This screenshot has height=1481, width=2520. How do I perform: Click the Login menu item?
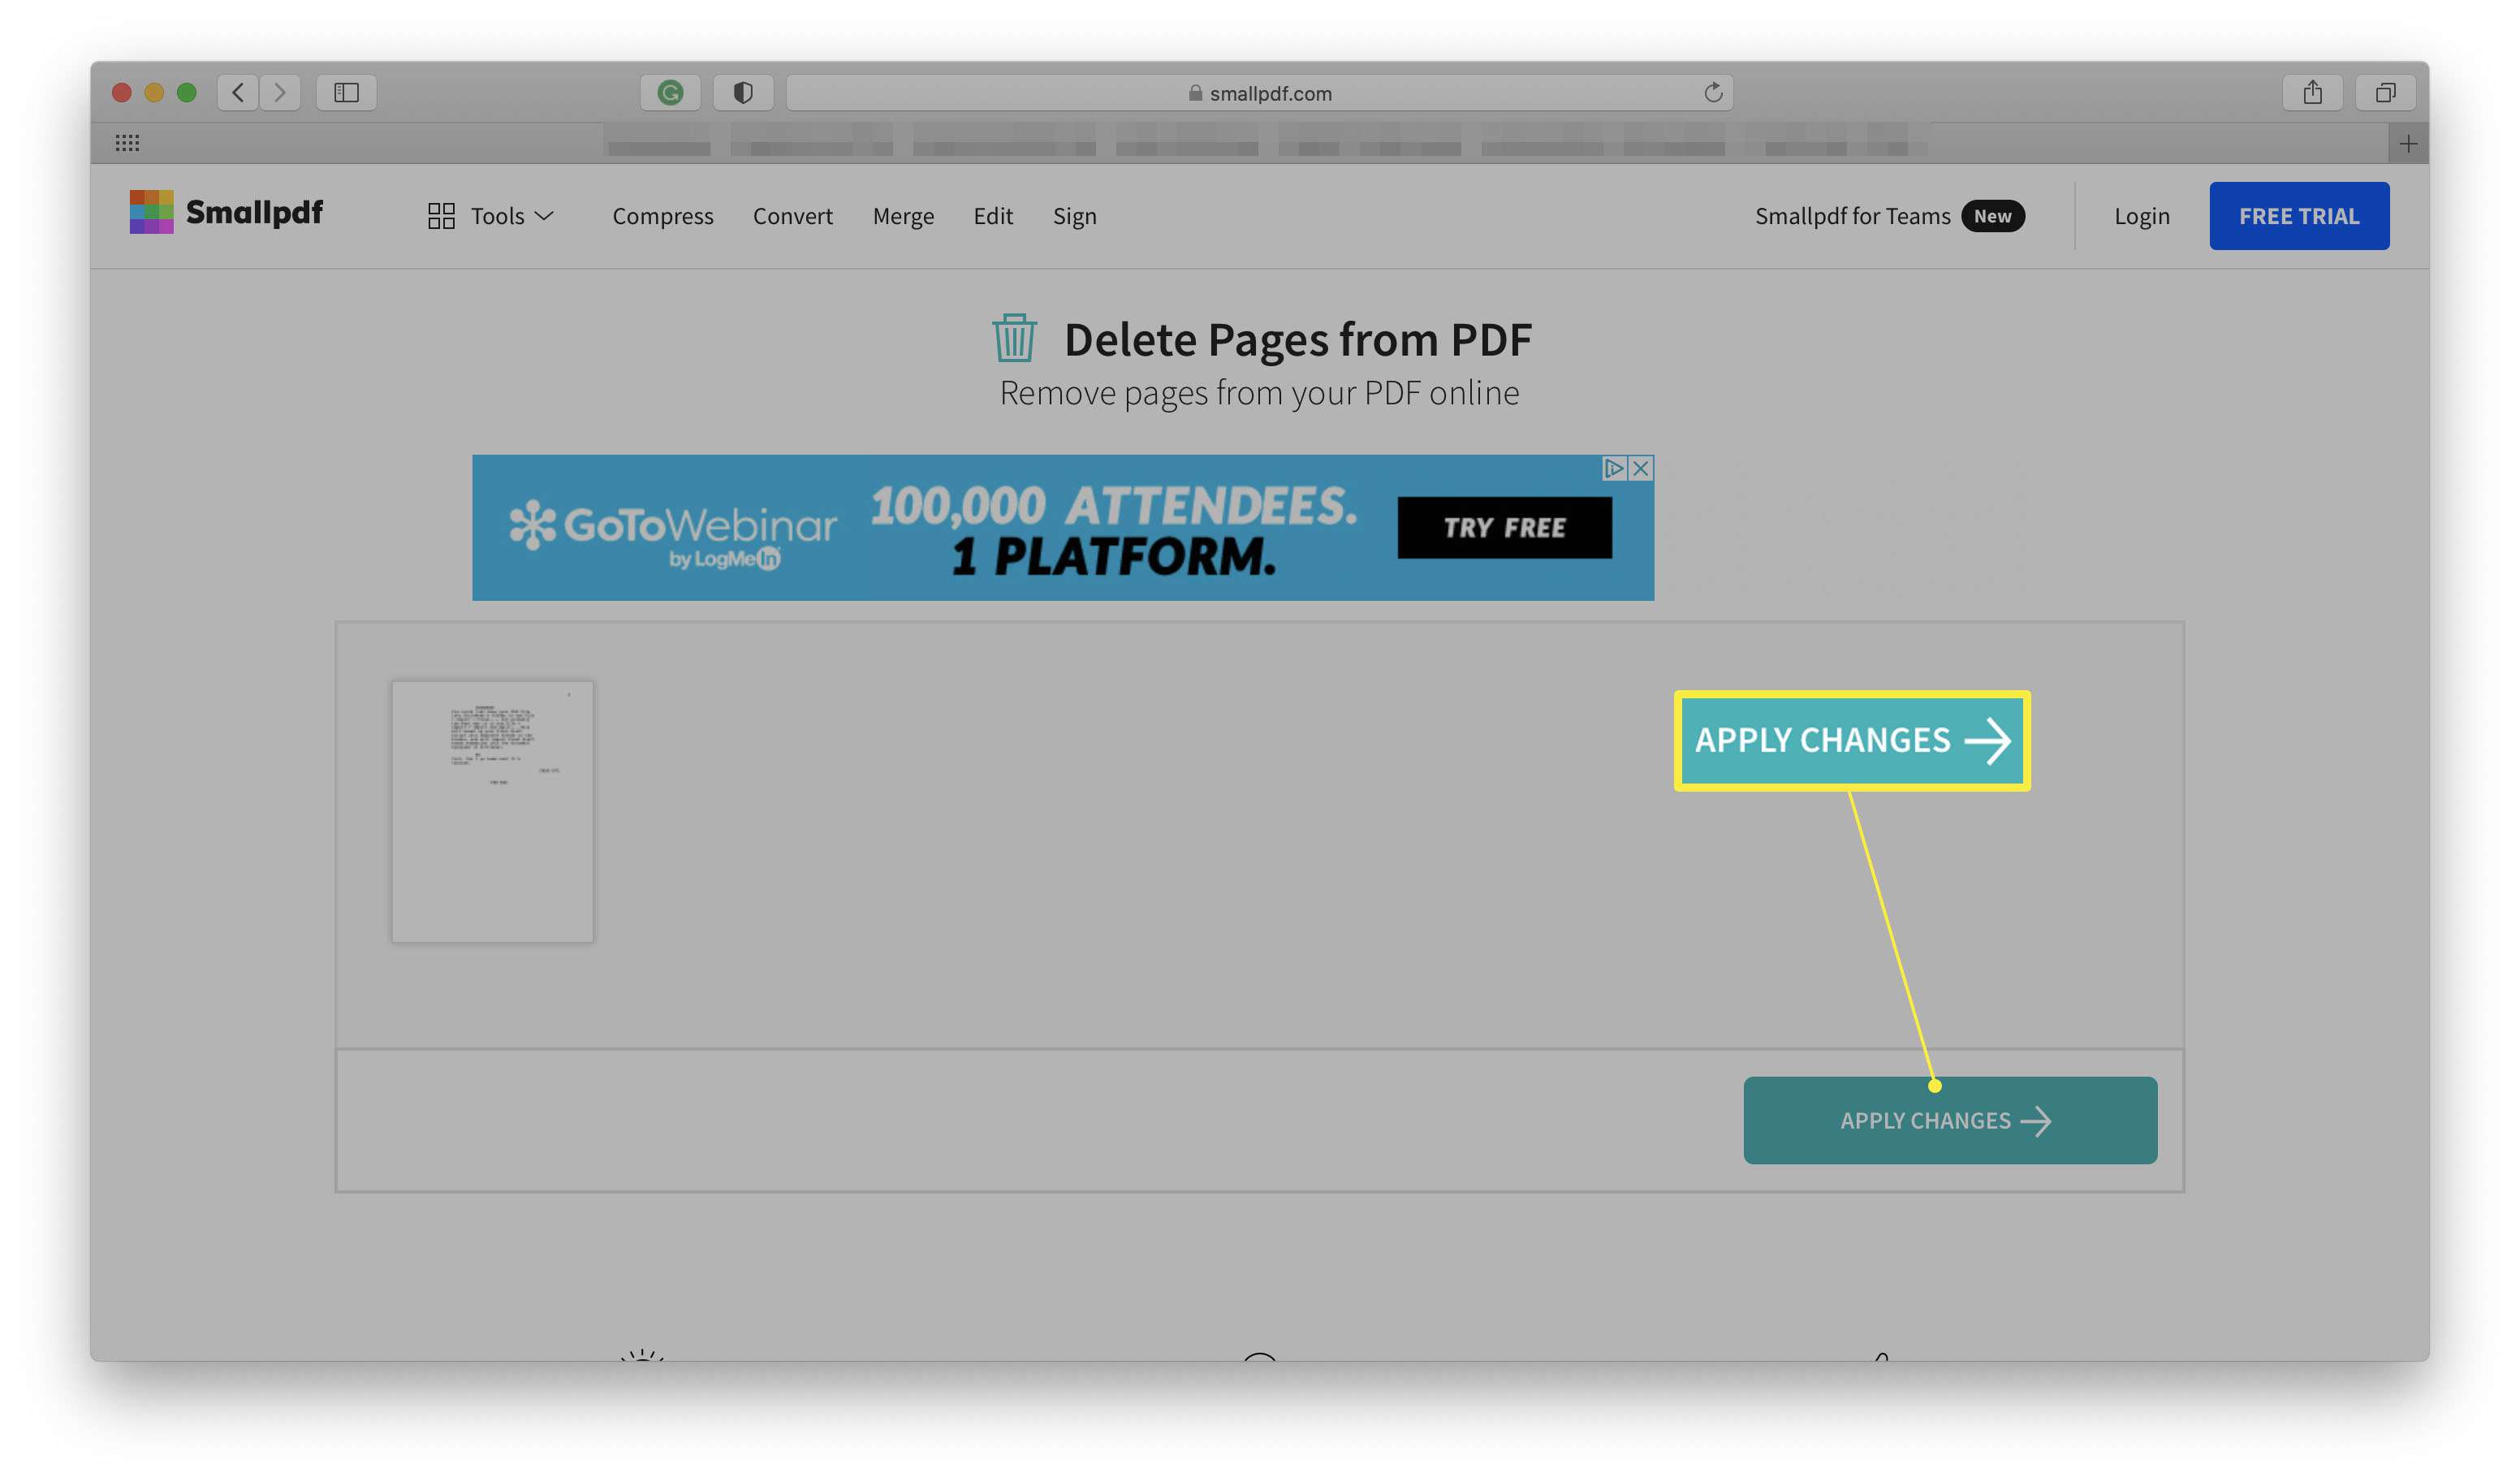[x=2141, y=215]
